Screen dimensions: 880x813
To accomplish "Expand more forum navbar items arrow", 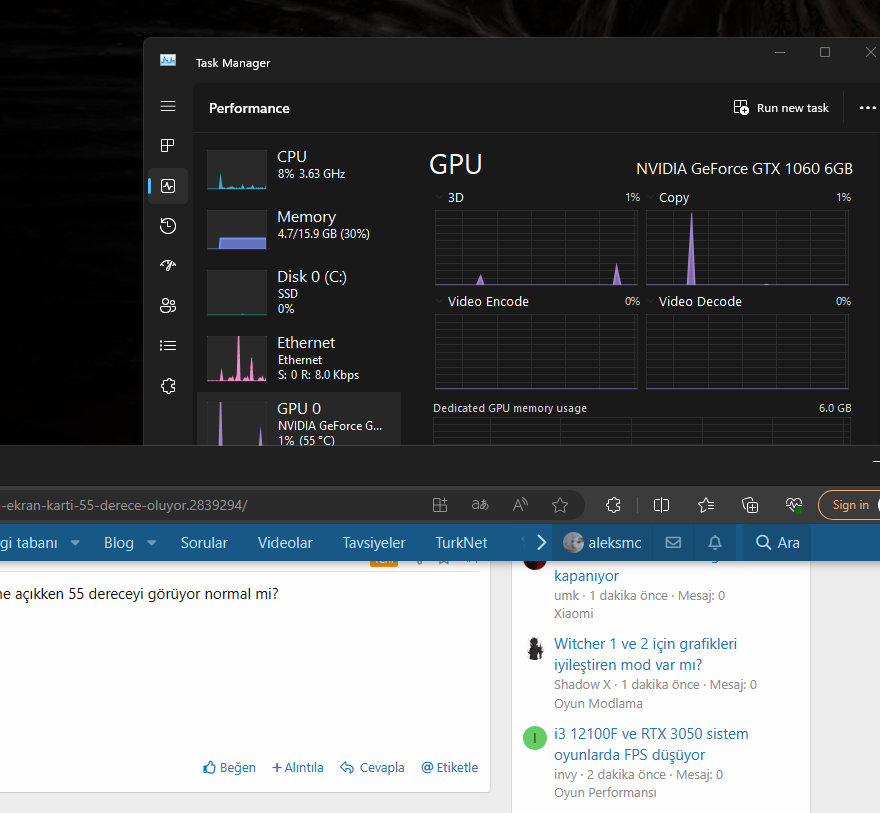I will 542,543.
